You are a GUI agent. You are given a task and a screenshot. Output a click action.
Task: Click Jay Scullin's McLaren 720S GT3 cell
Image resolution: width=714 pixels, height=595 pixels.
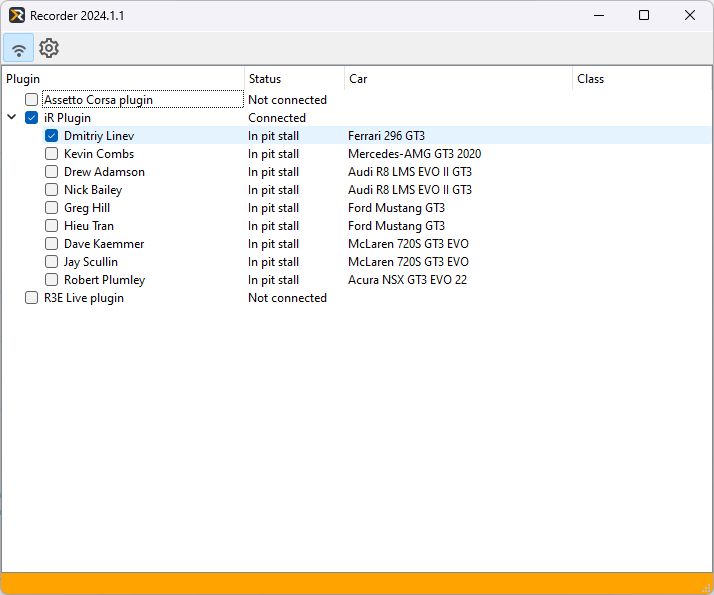[x=408, y=262]
